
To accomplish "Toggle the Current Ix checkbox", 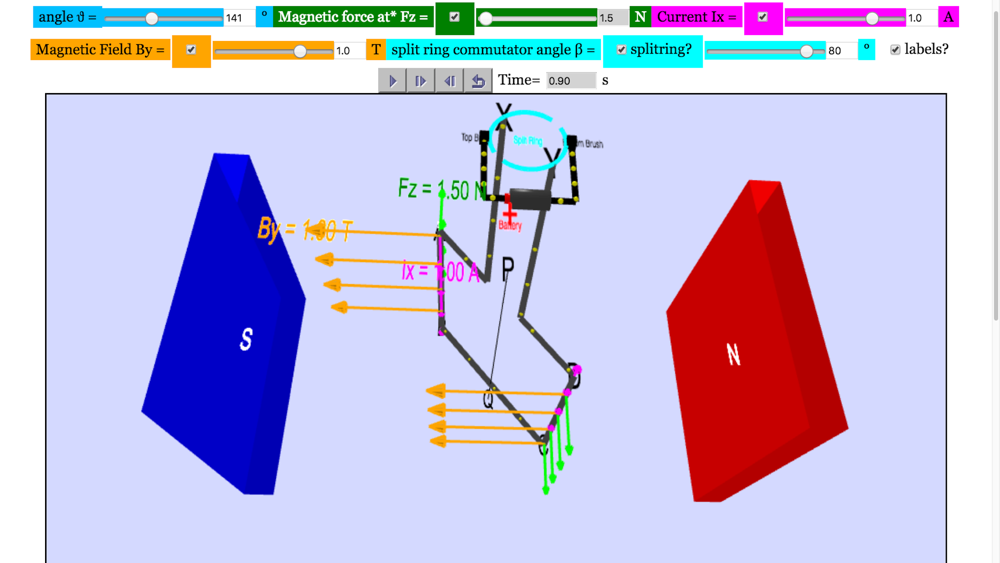I will (762, 17).
